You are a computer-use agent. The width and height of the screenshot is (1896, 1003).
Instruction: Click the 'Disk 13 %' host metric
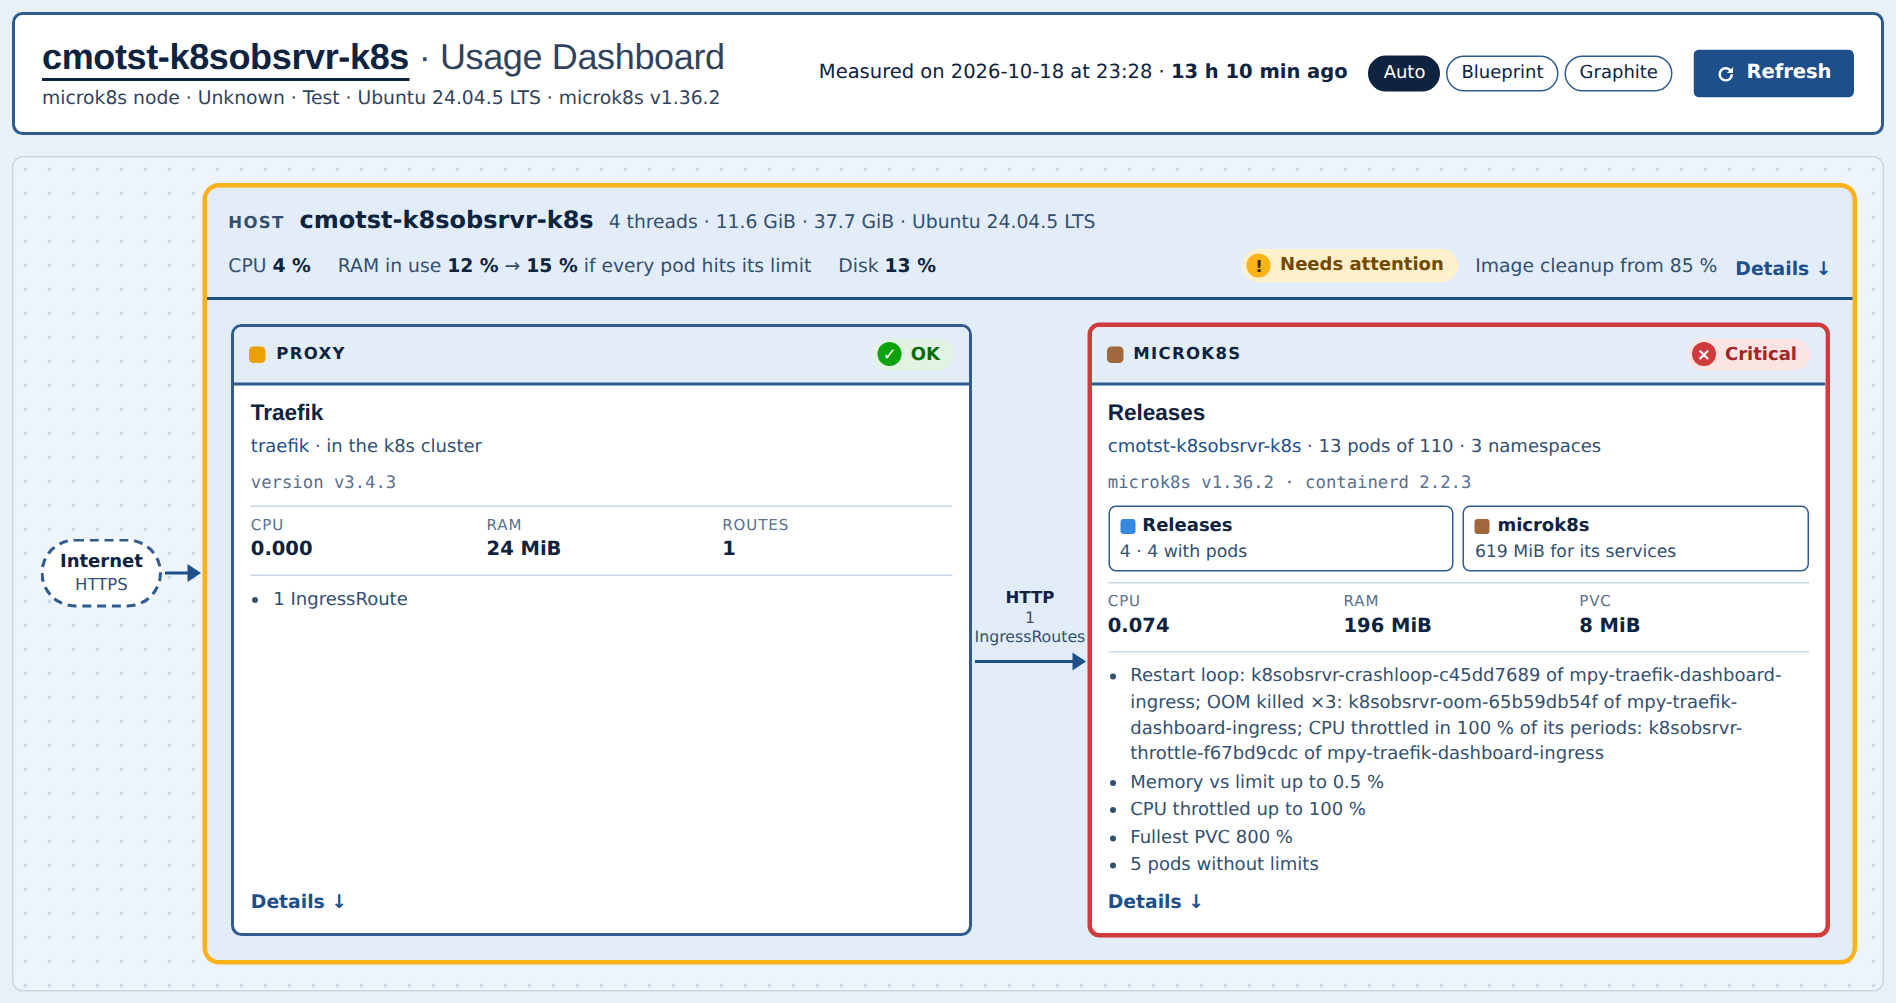click(x=887, y=265)
